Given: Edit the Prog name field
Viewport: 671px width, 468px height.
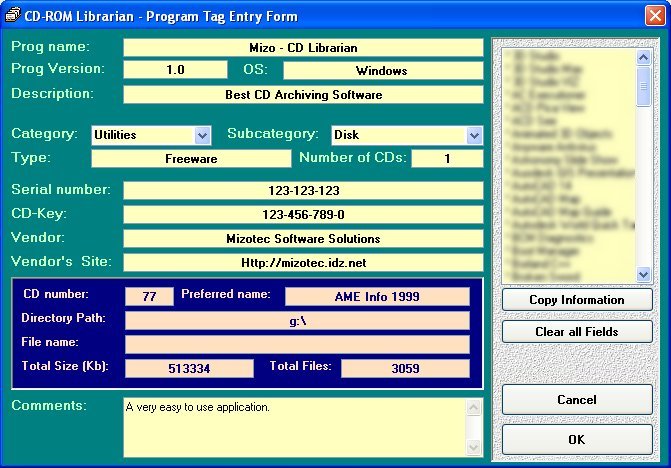Looking at the screenshot, I should pyautogui.click(x=303, y=47).
